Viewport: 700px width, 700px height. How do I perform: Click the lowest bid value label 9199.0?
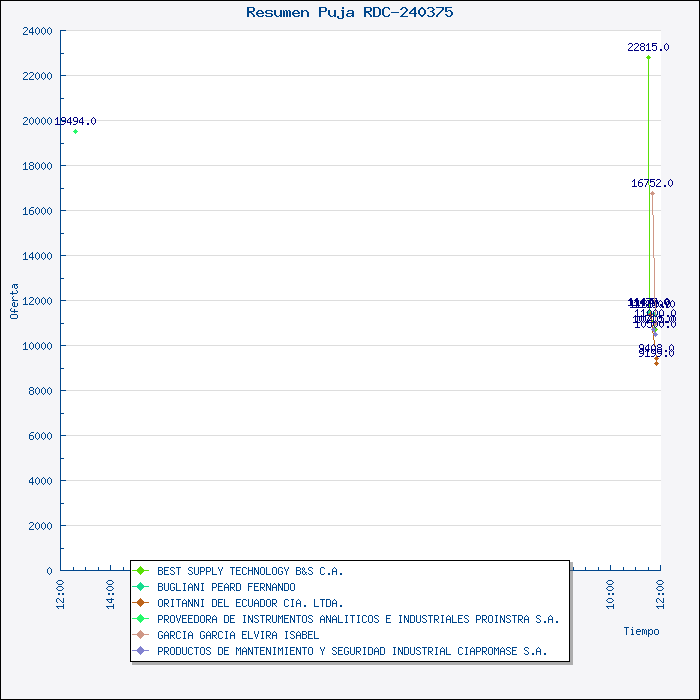point(656,353)
